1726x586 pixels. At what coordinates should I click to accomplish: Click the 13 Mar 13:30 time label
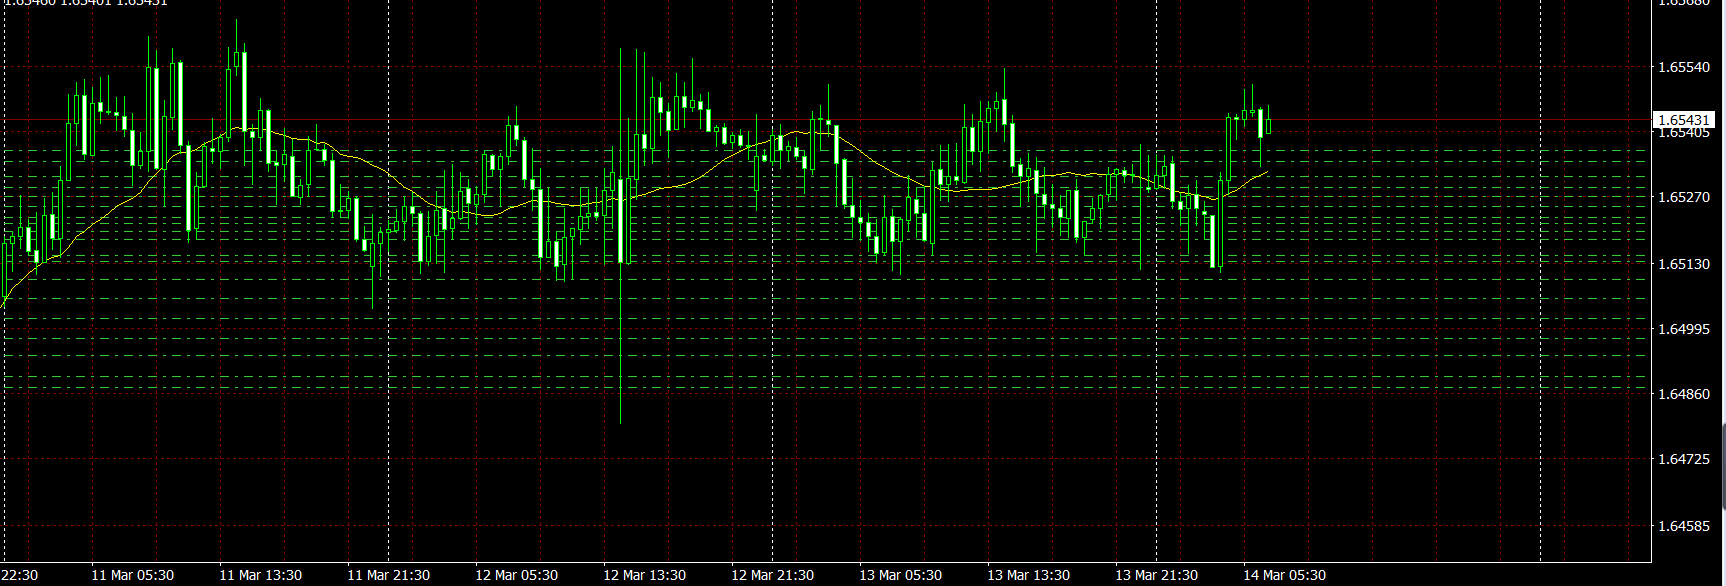coord(1029,575)
